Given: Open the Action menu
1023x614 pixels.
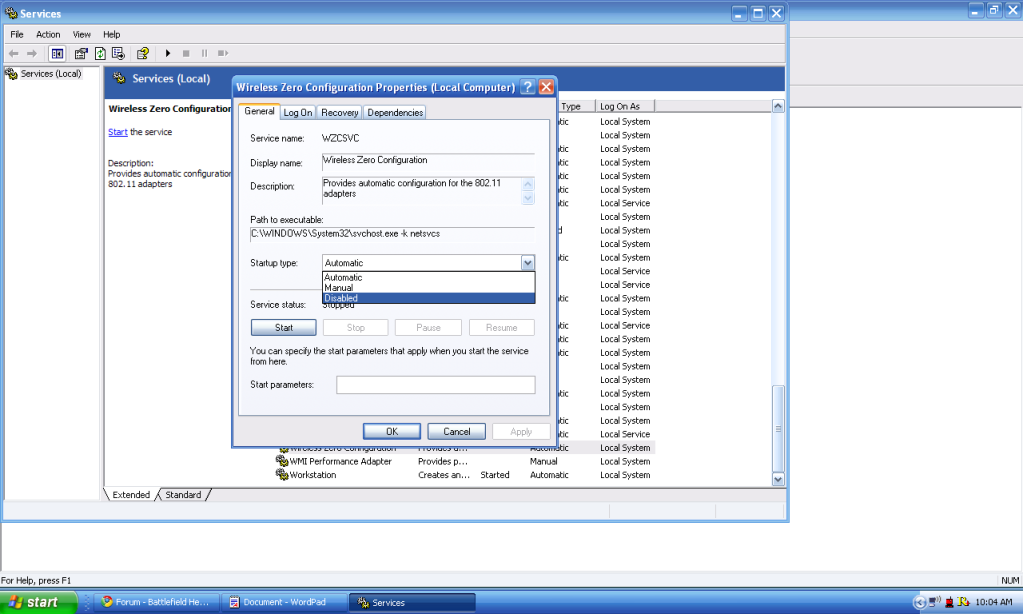Looking at the screenshot, I should click(x=48, y=35).
